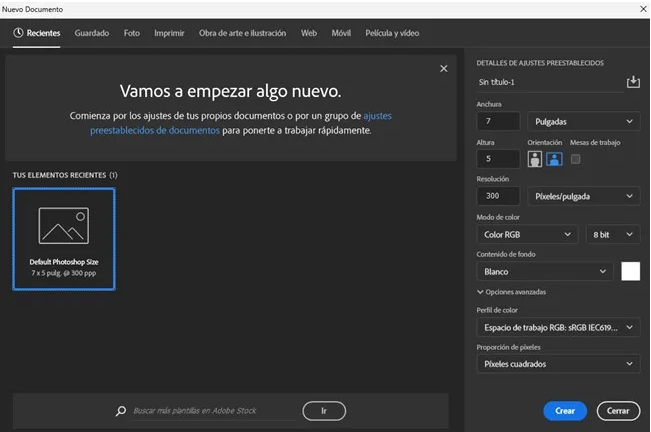Dismiss the welcome banner with its X

[444, 68]
